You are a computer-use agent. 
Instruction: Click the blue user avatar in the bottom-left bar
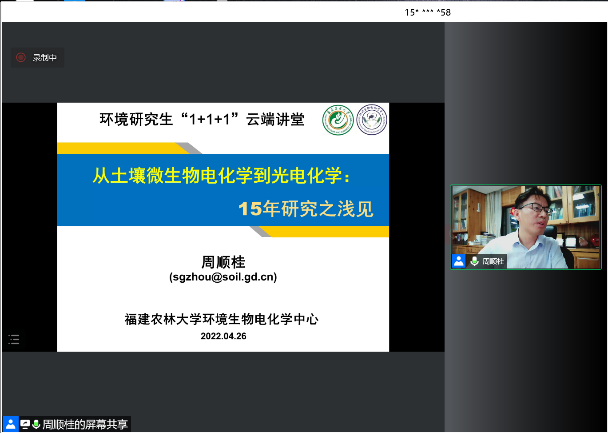pyautogui.click(x=11, y=424)
